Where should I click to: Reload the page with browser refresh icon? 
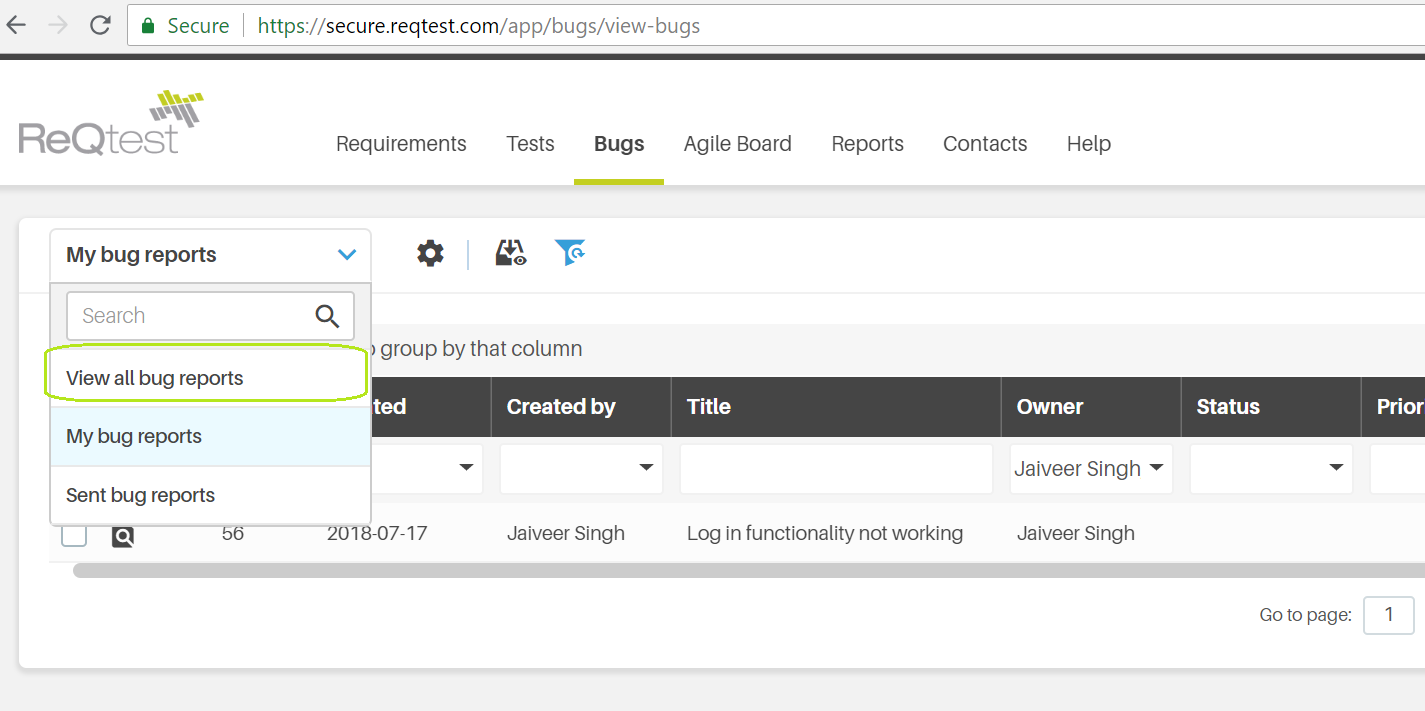click(100, 25)
